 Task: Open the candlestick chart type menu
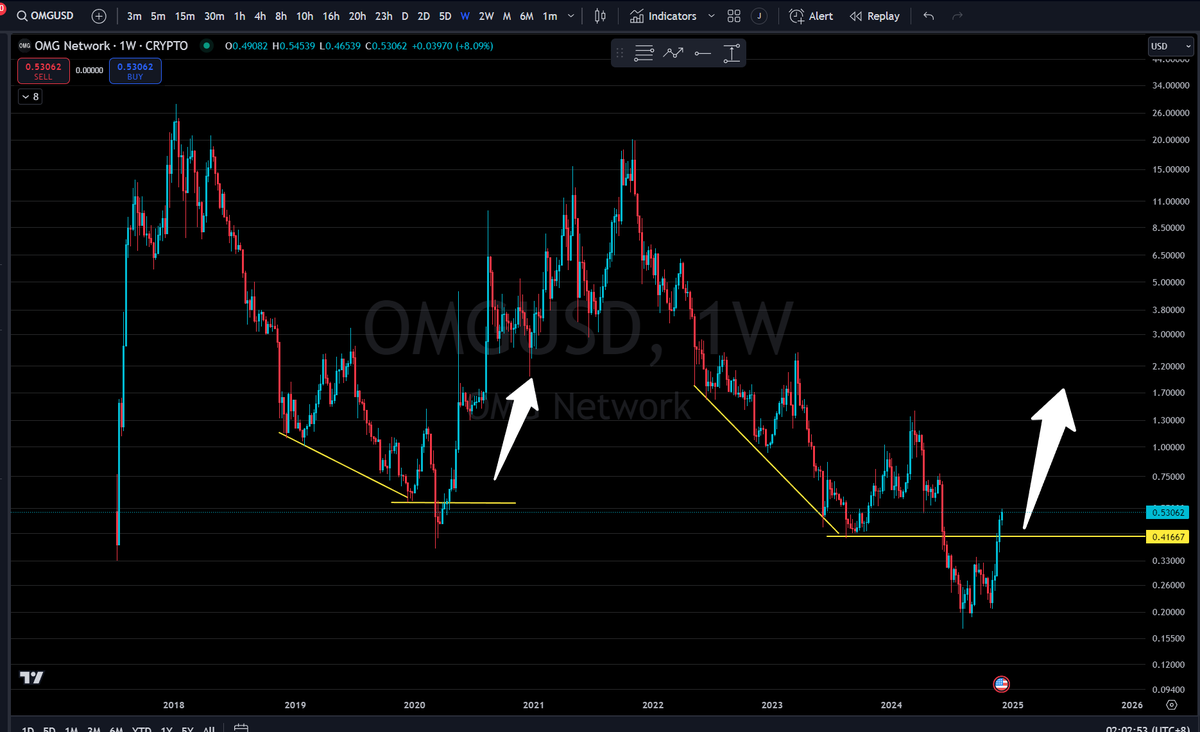point(600,16)
